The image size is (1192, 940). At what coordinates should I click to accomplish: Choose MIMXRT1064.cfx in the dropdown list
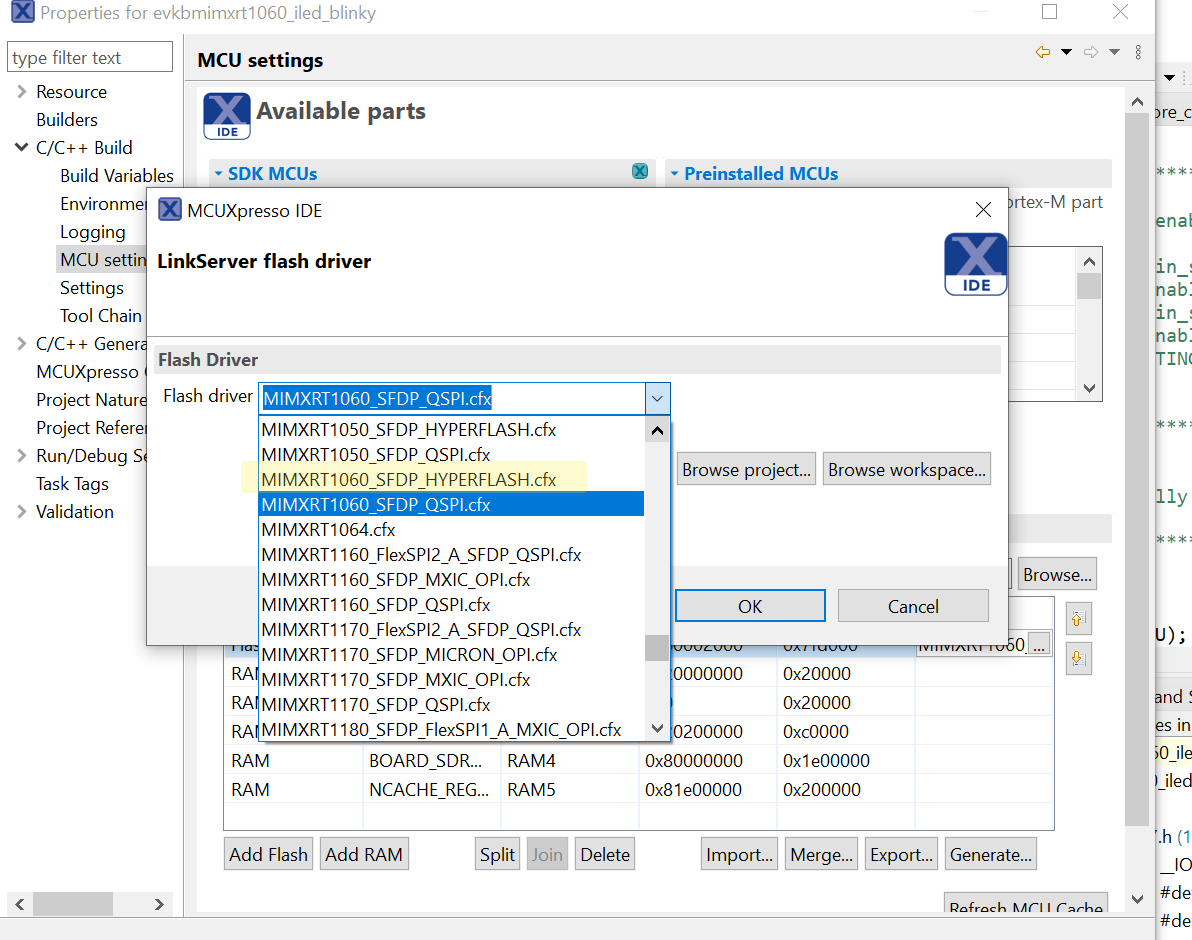click(328, 530)
